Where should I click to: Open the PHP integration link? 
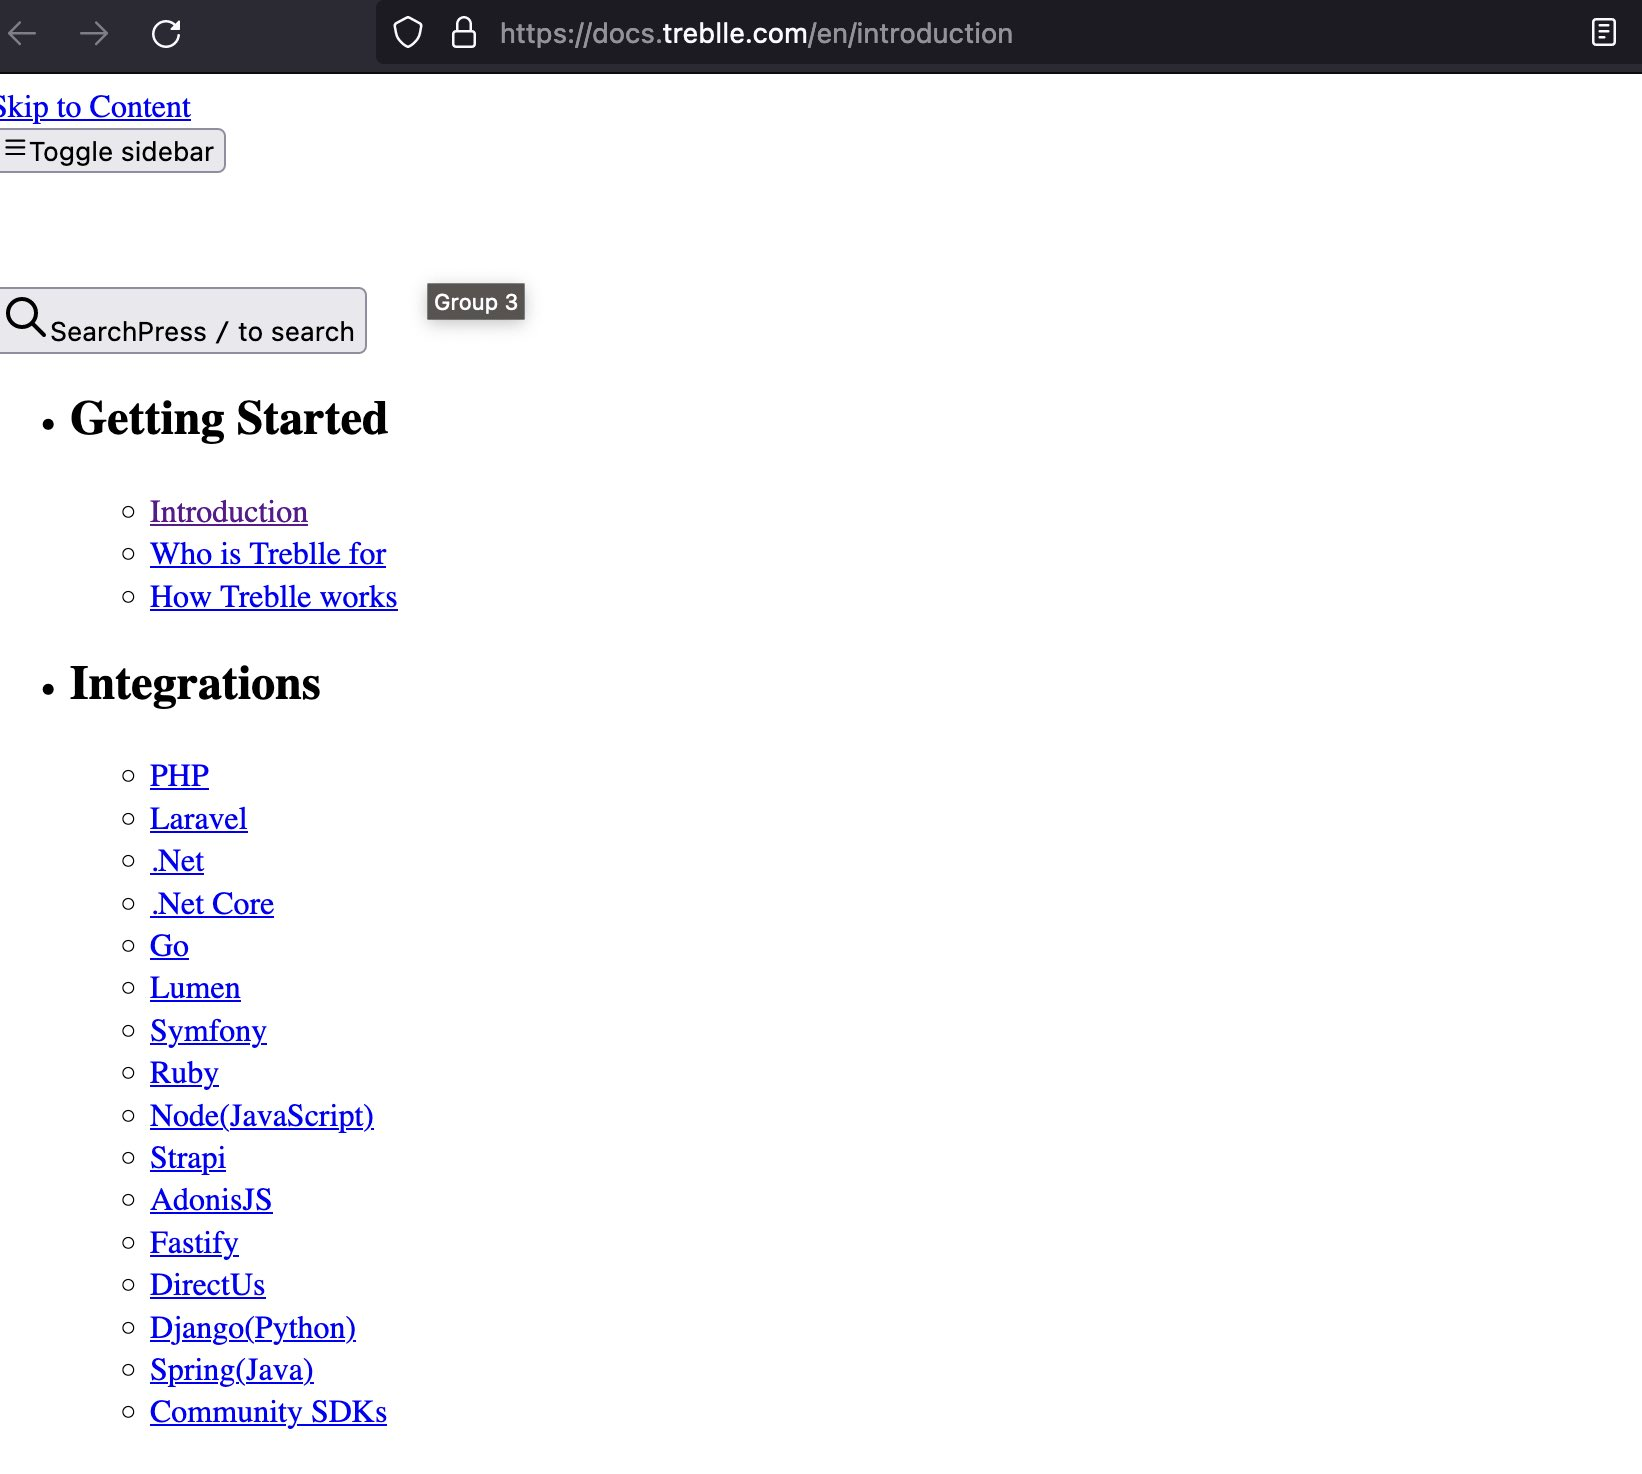coord(180,776)
